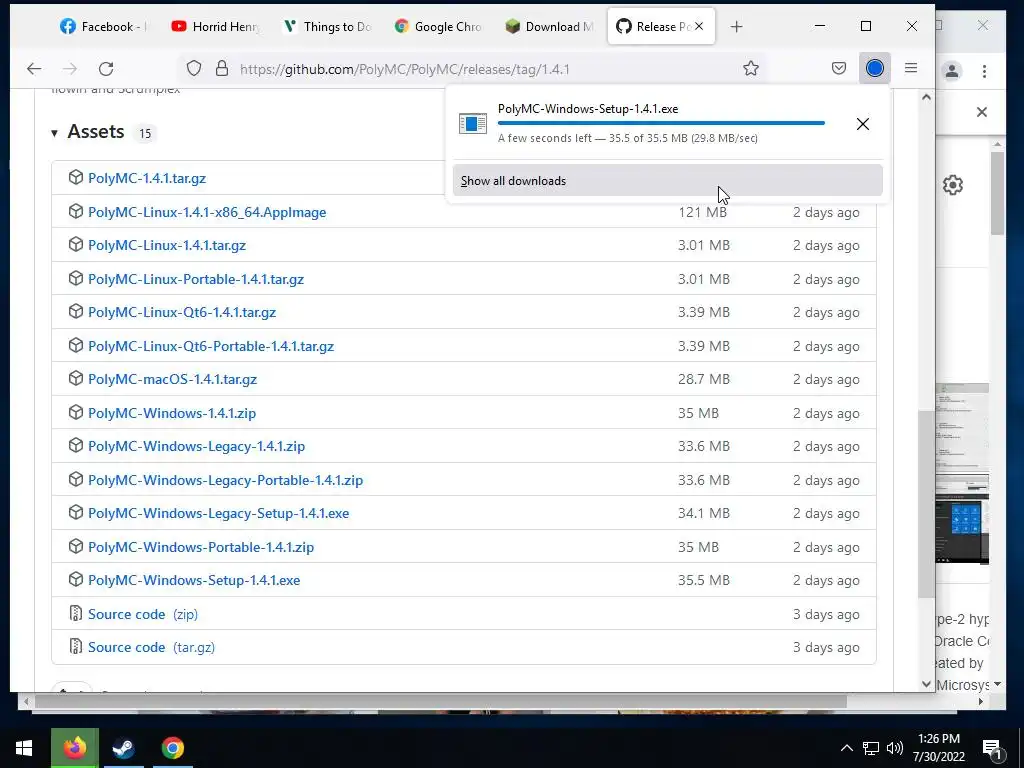Download PolyMC-Windows-Legacy-1.4.1.zip
The height and width of the screenshot is (768, 1024).
pyautogui.click(x=197, y=447)
